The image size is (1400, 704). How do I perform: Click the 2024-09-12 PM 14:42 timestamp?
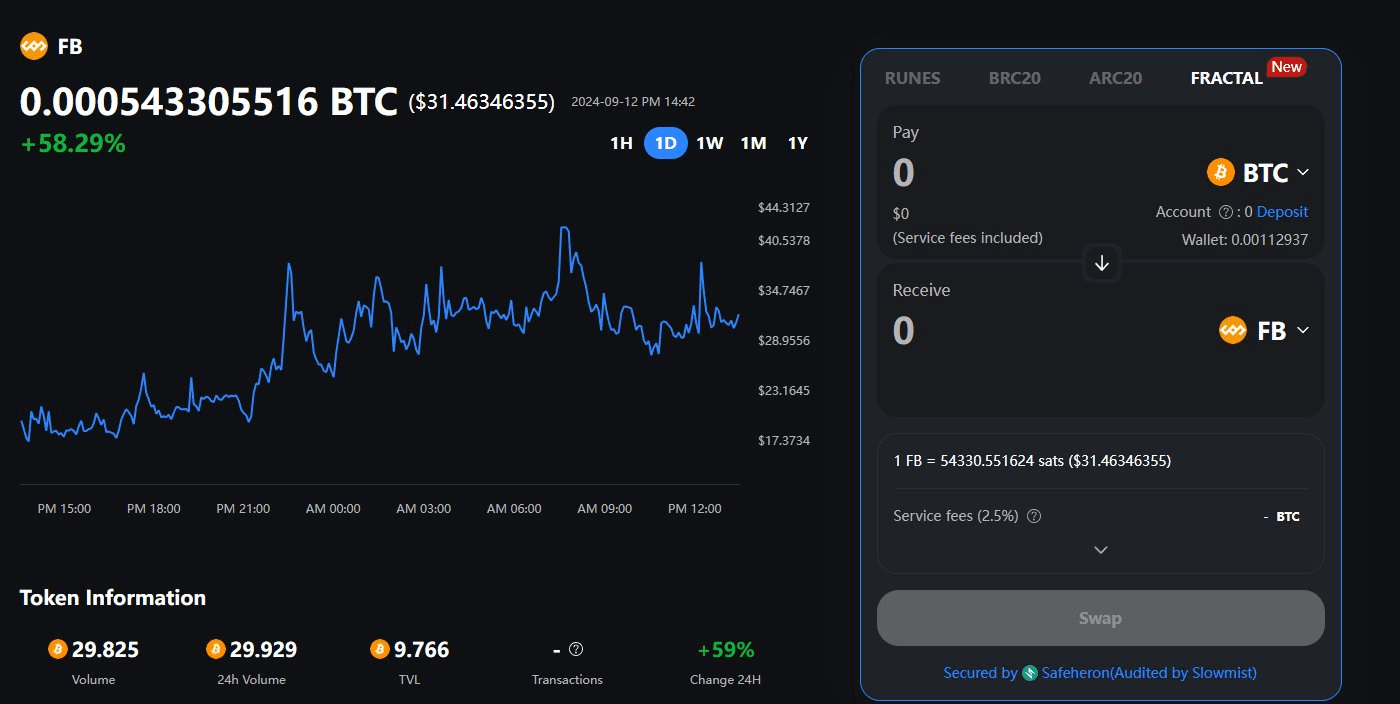coord(633,102)
